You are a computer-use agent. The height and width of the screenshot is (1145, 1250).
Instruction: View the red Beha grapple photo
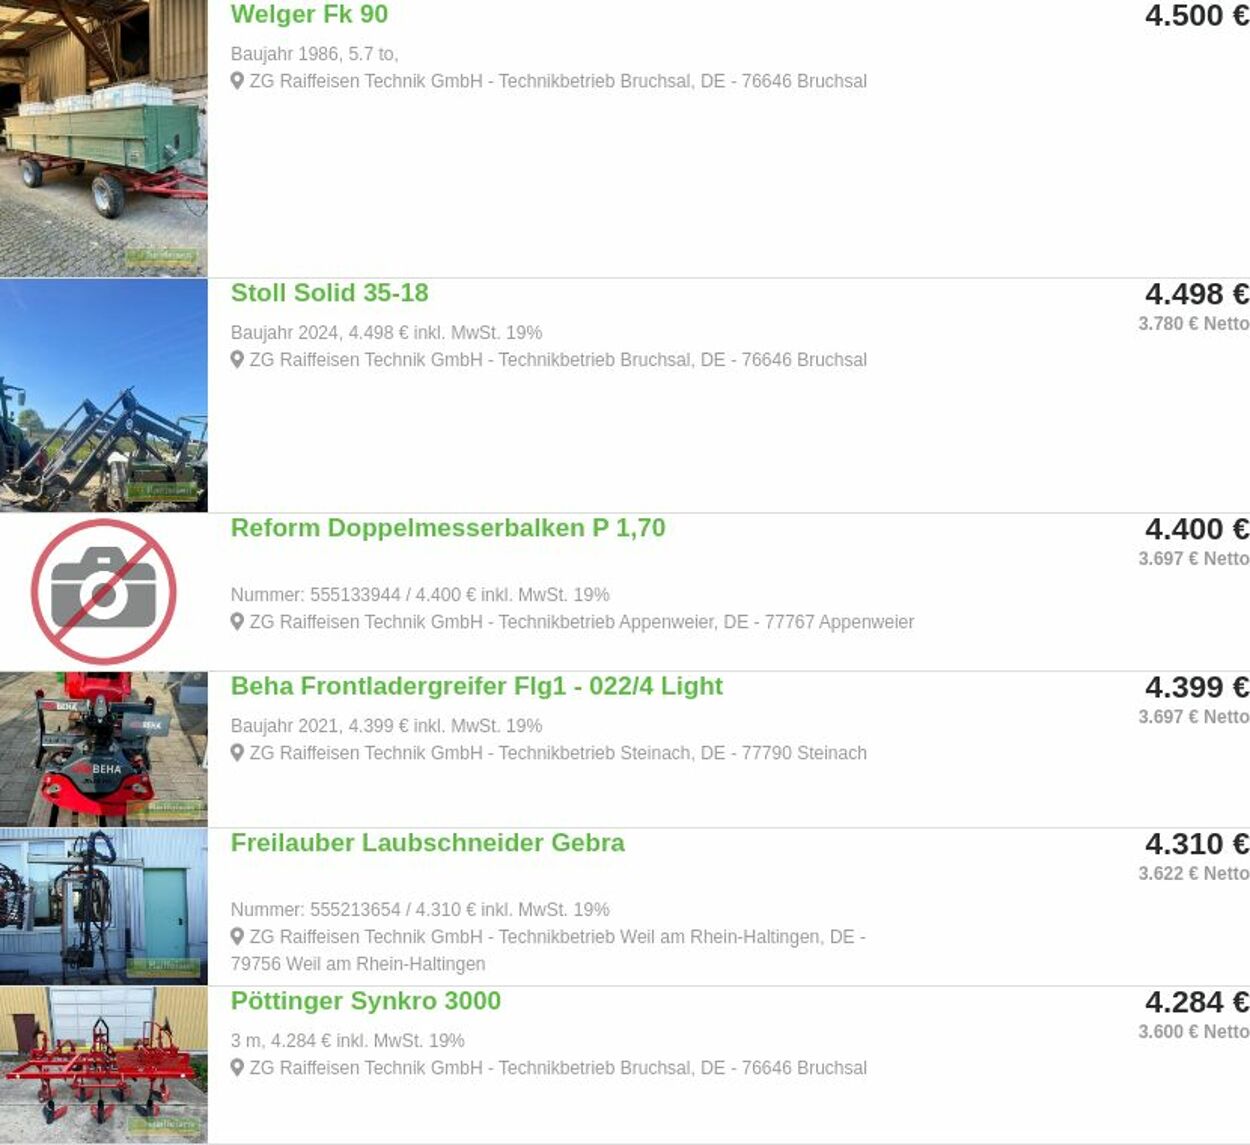pos(104,749)
